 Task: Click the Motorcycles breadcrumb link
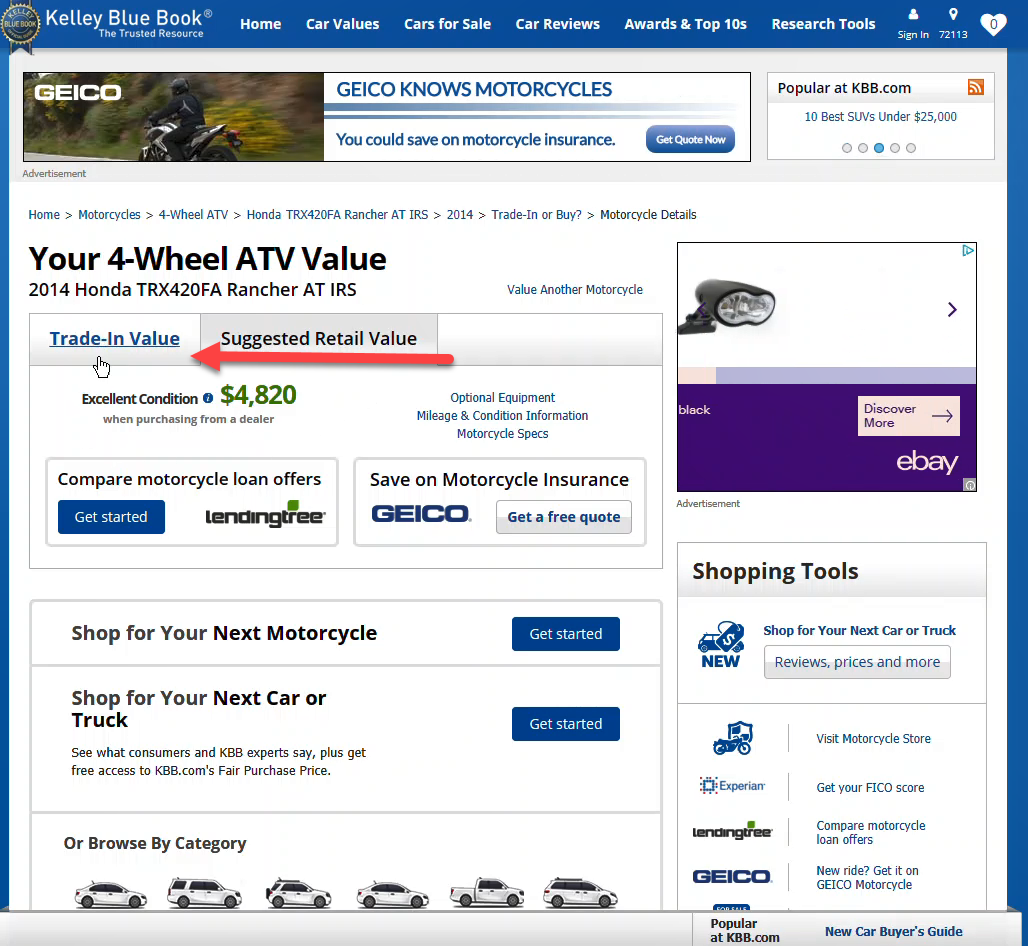109,215
